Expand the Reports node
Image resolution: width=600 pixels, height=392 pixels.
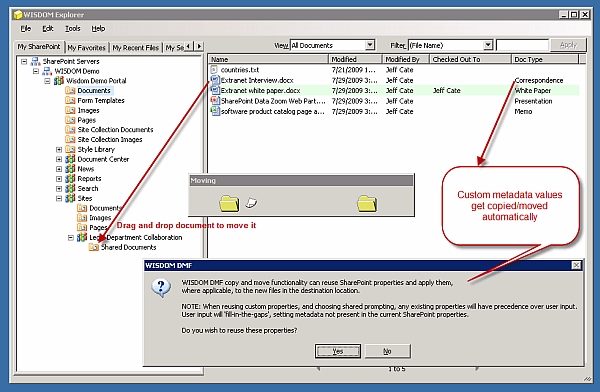[x=59, y=179]
